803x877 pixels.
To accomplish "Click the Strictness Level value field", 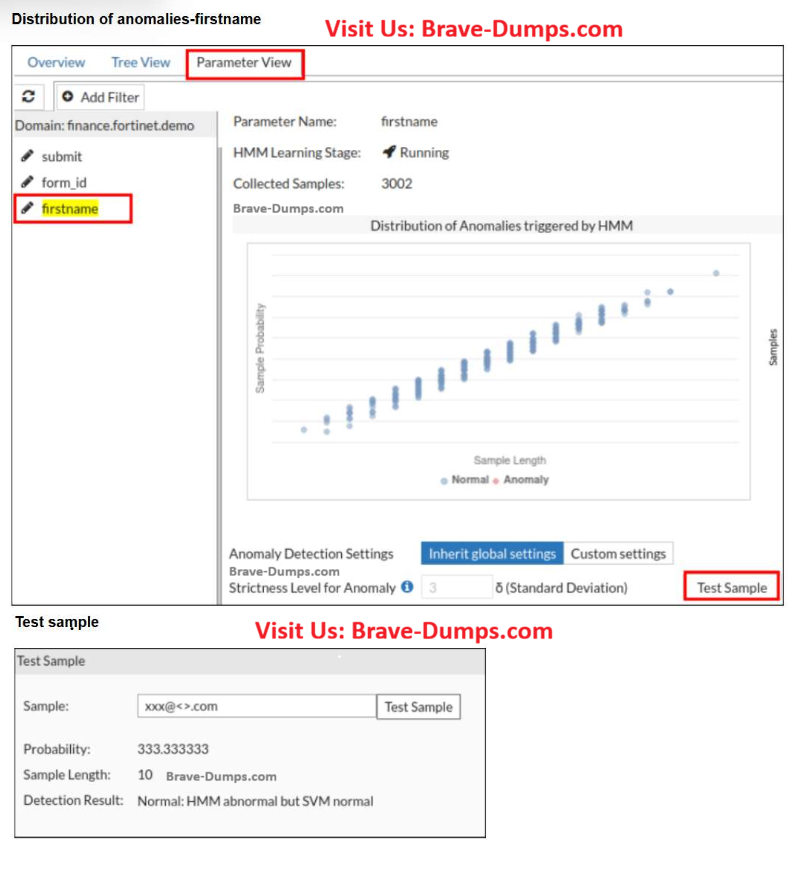I will (456, 588).
